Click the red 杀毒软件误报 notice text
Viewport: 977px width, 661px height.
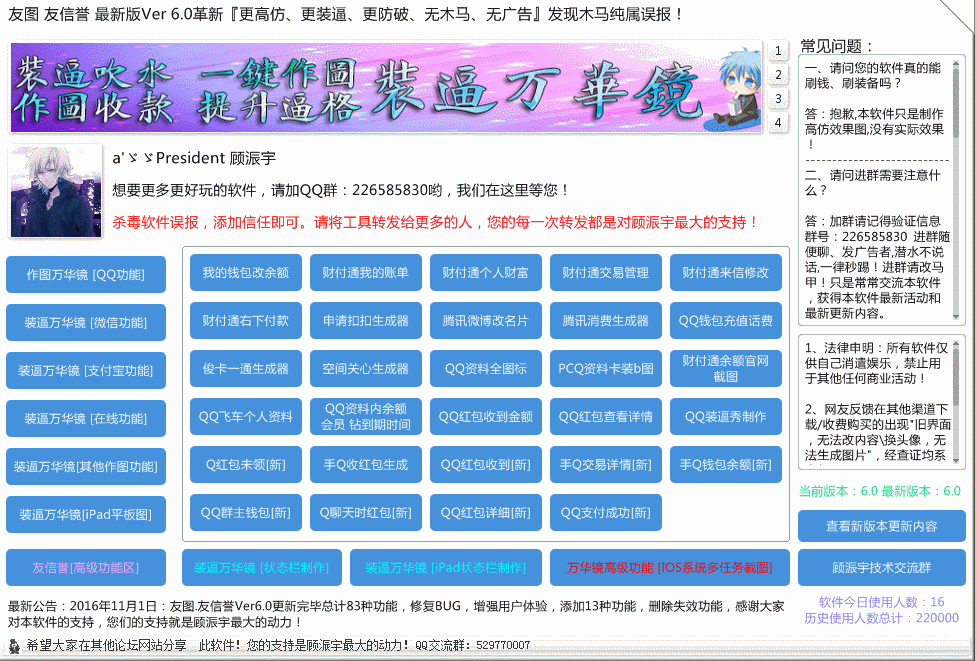[x=436, y=222]
